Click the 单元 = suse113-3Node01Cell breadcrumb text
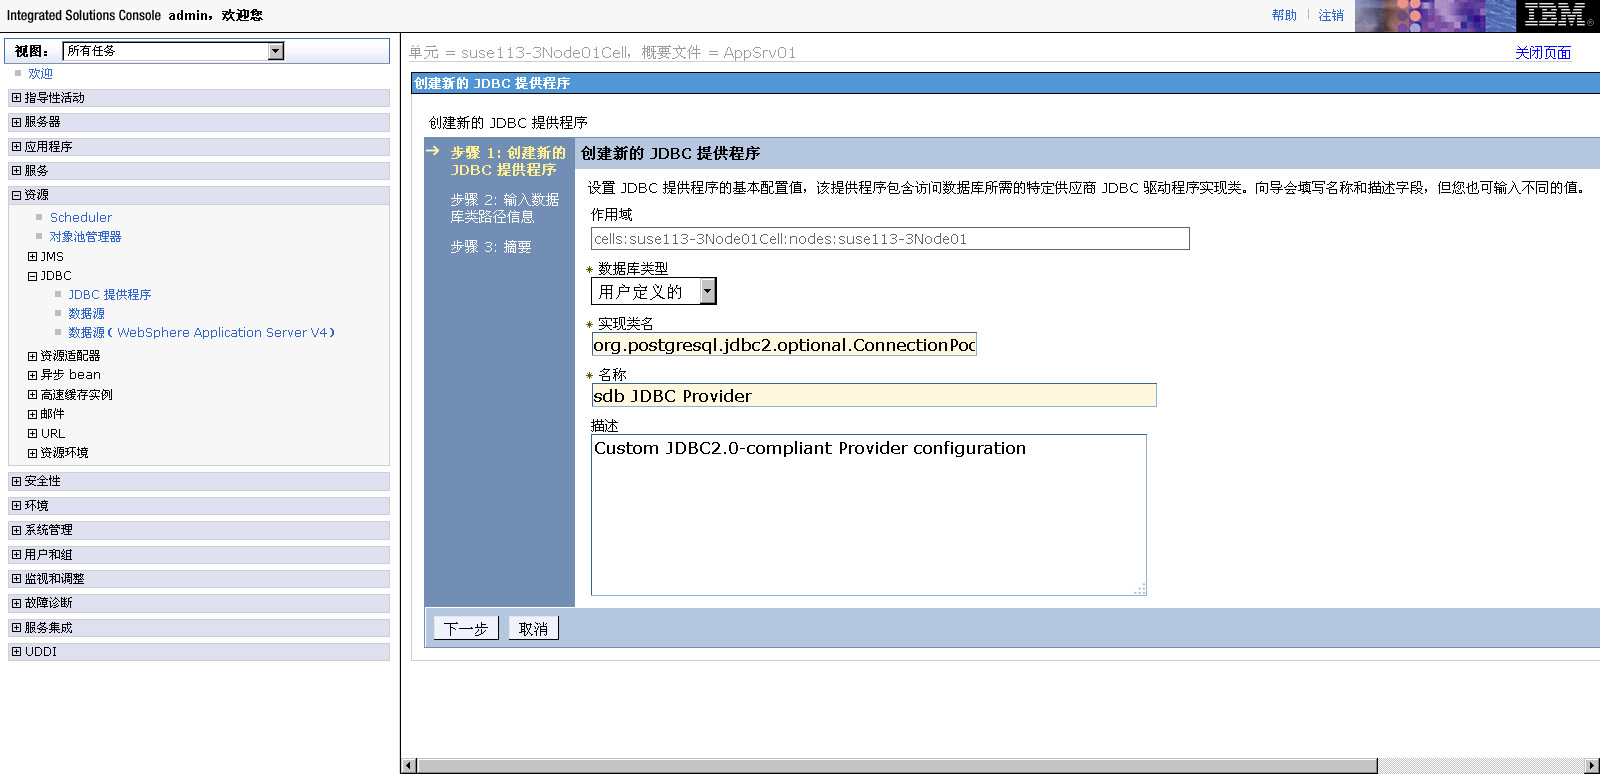This screenshot has width=1600, height=774. [518, 53]
